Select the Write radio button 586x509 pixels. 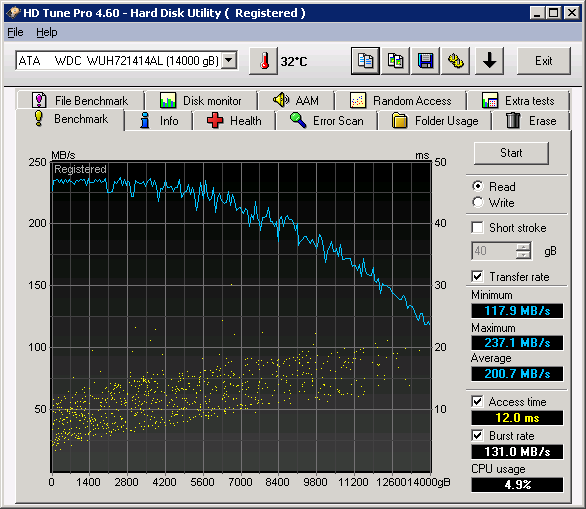point(478,203)
